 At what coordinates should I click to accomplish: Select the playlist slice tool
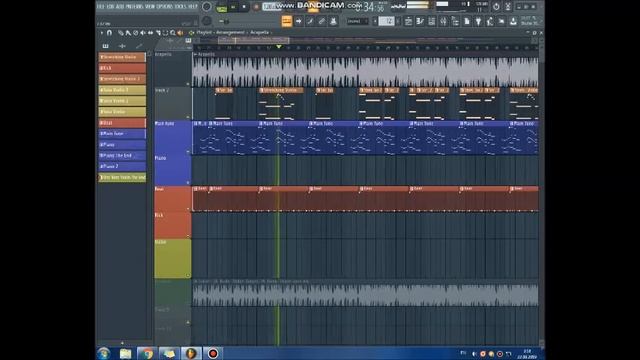click(x=158, y=33)
